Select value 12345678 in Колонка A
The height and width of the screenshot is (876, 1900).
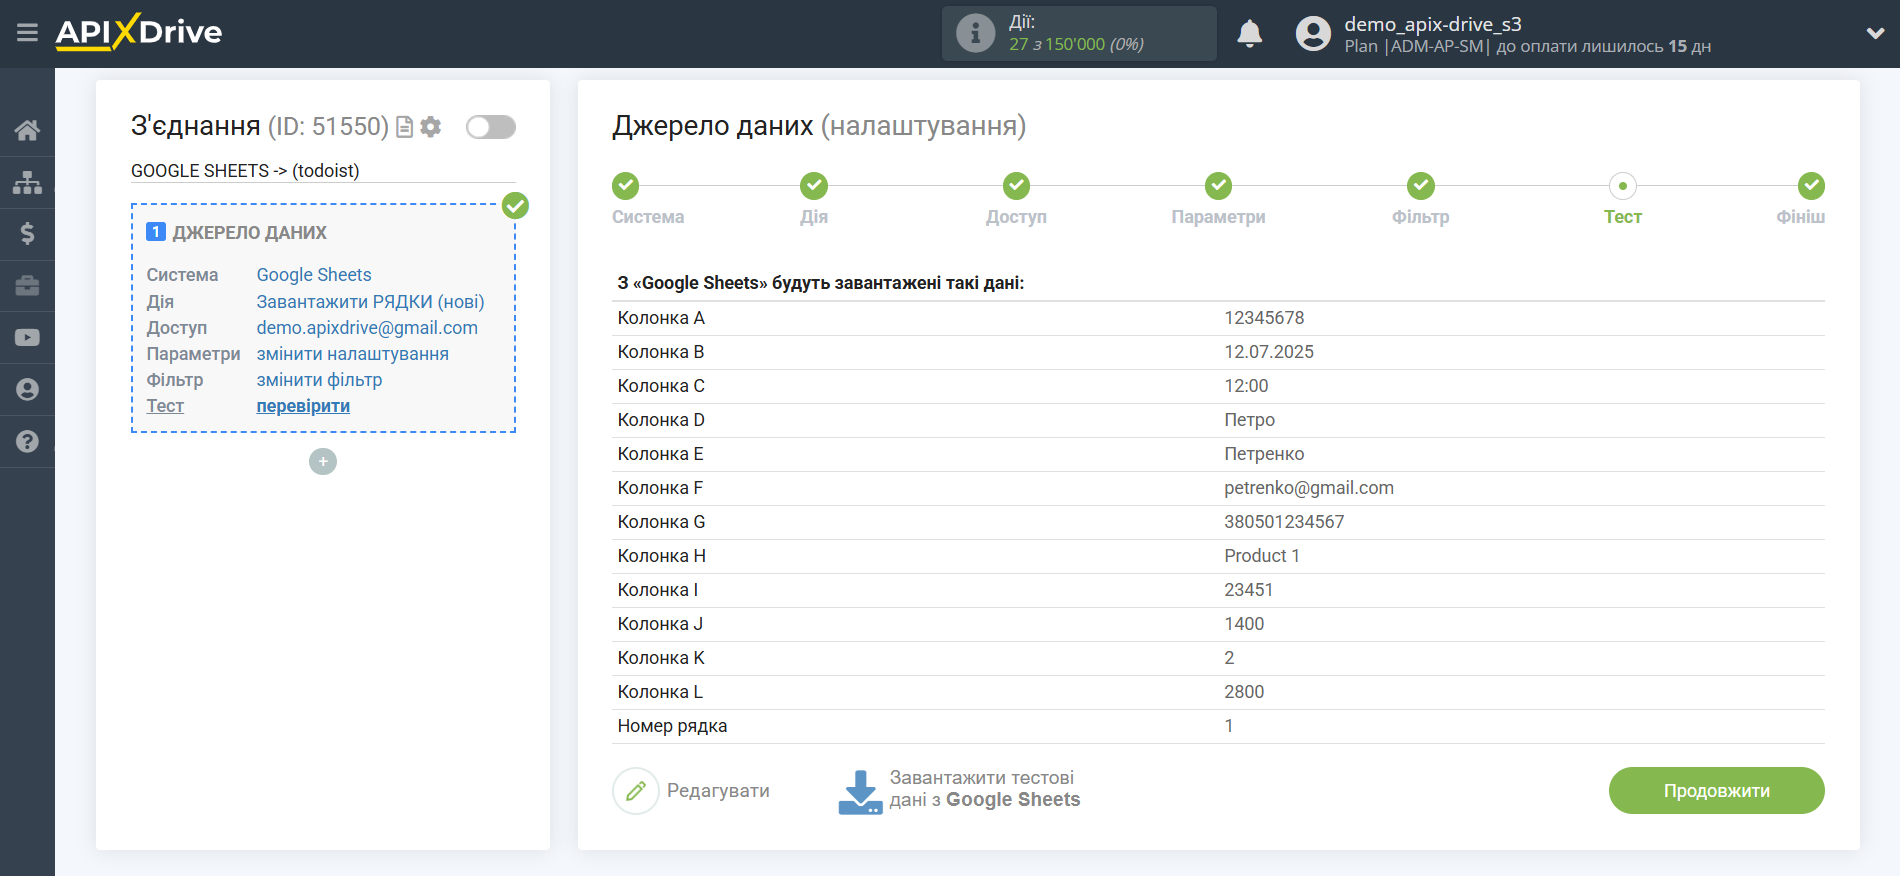coord(1264,318)
